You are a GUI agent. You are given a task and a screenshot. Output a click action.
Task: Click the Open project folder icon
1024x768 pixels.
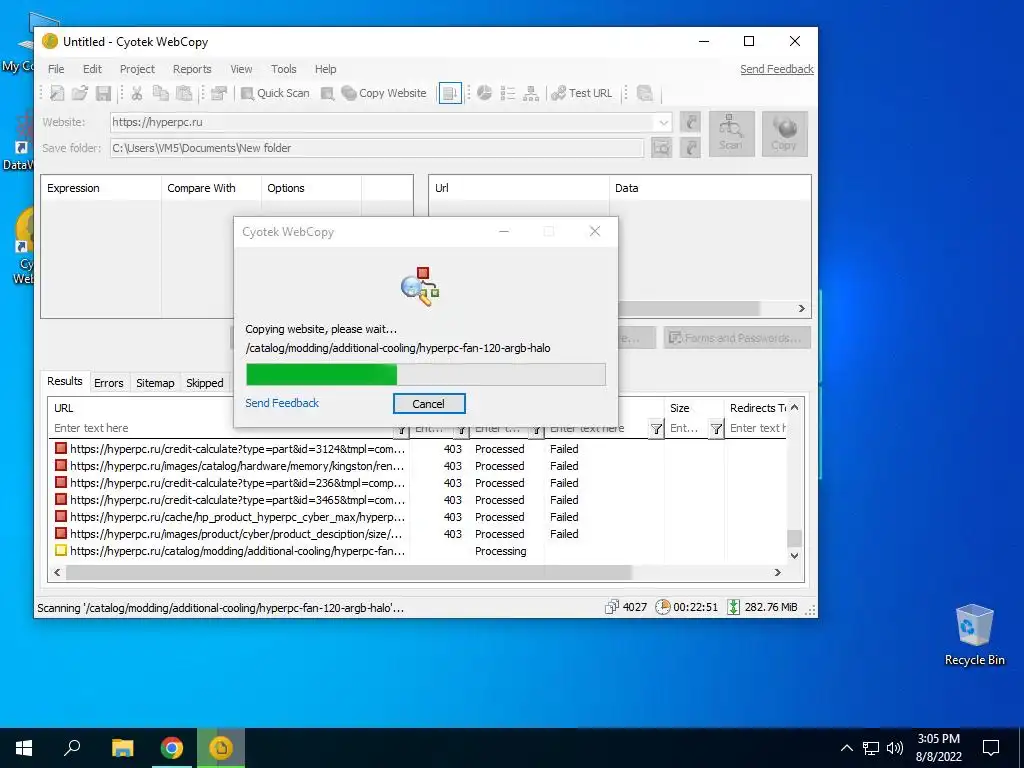click(x=80, y=93)
